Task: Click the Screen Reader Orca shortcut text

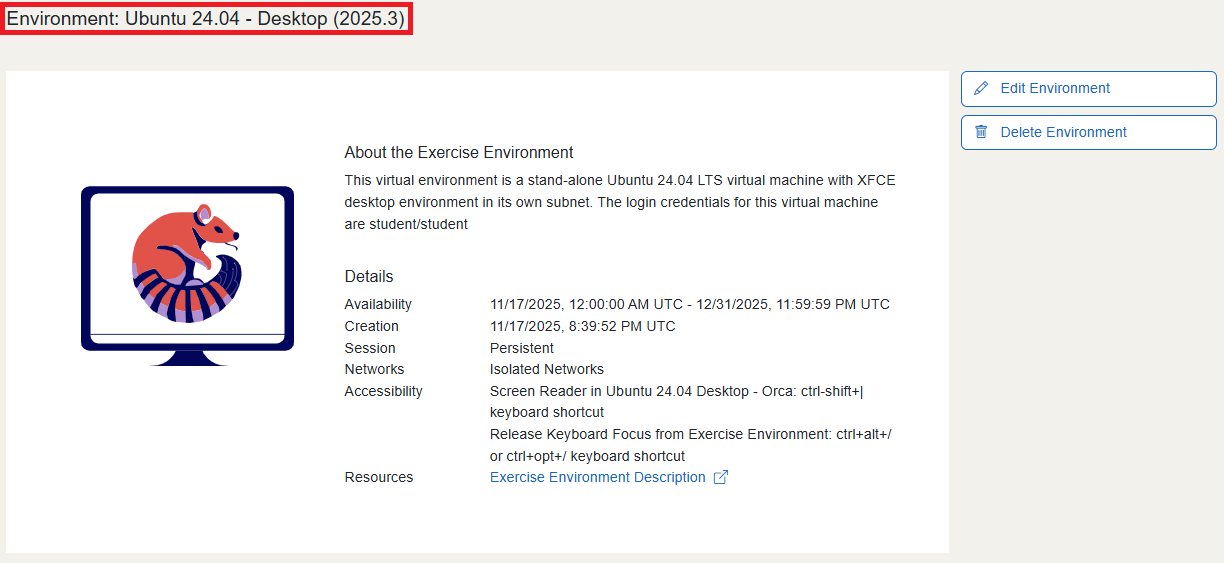Action: coord(677,401)
